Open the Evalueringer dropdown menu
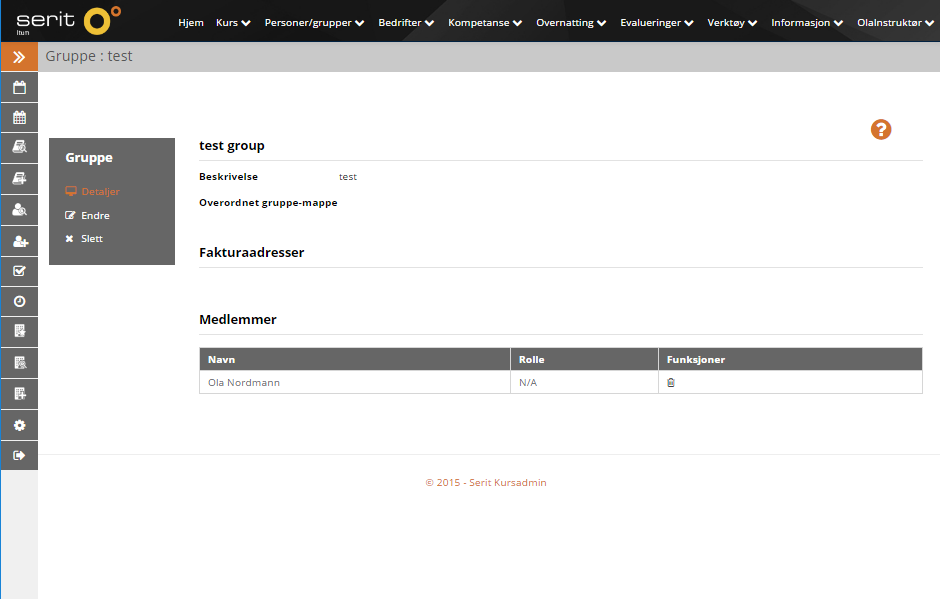 pyautogui.click(x=656, y=23)
